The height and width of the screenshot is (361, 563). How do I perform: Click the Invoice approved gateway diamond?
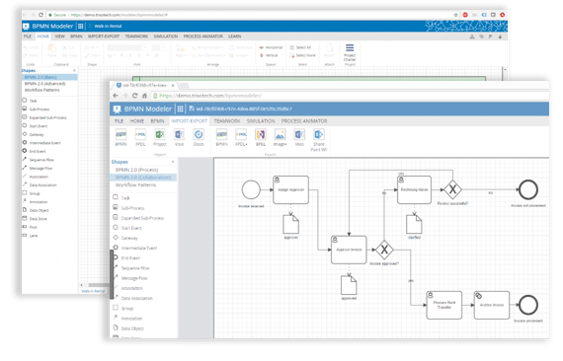tap(384, 249)
